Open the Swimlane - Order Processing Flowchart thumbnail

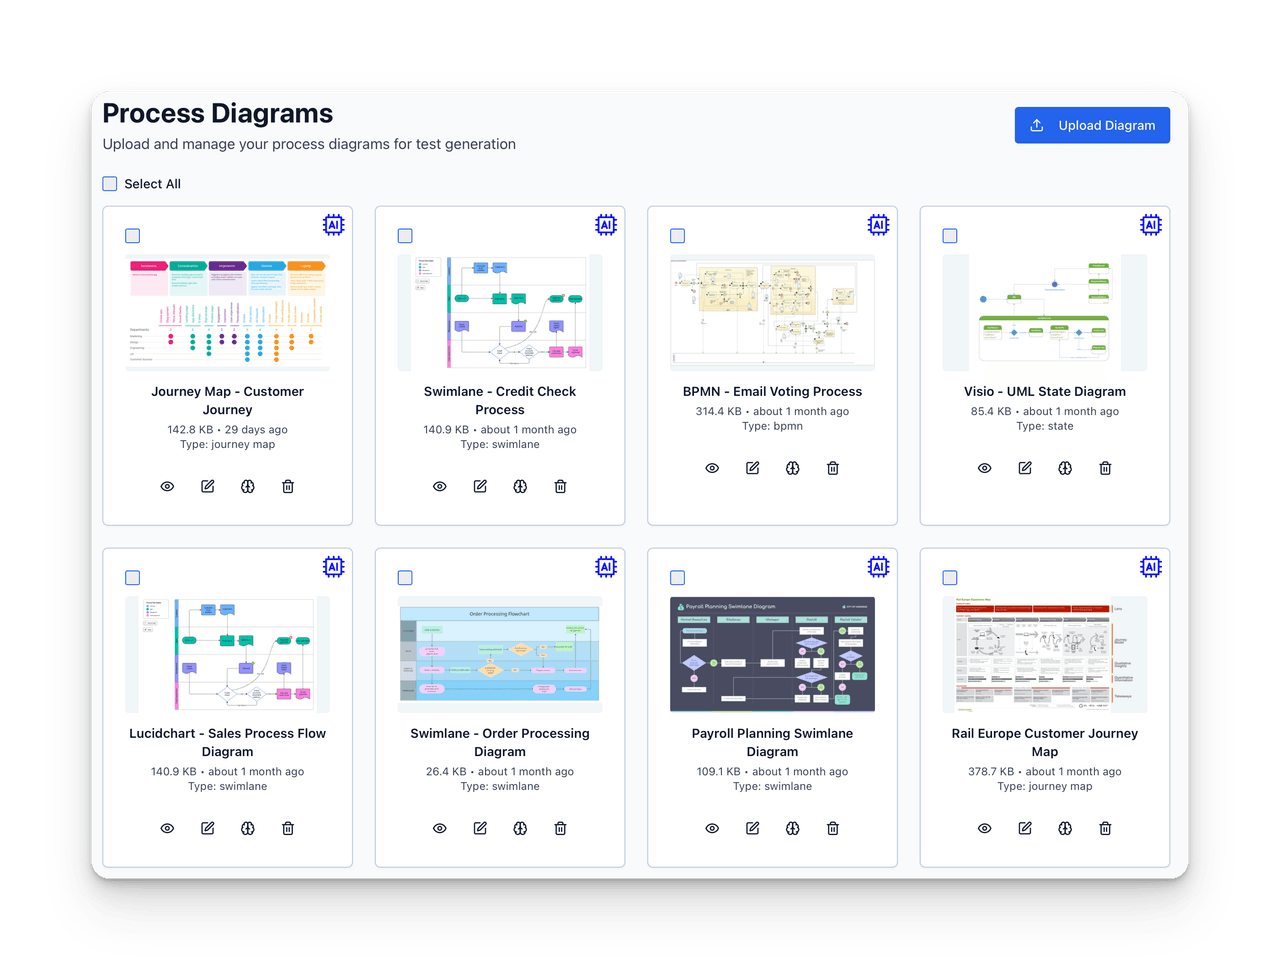(x=500, y=653)
